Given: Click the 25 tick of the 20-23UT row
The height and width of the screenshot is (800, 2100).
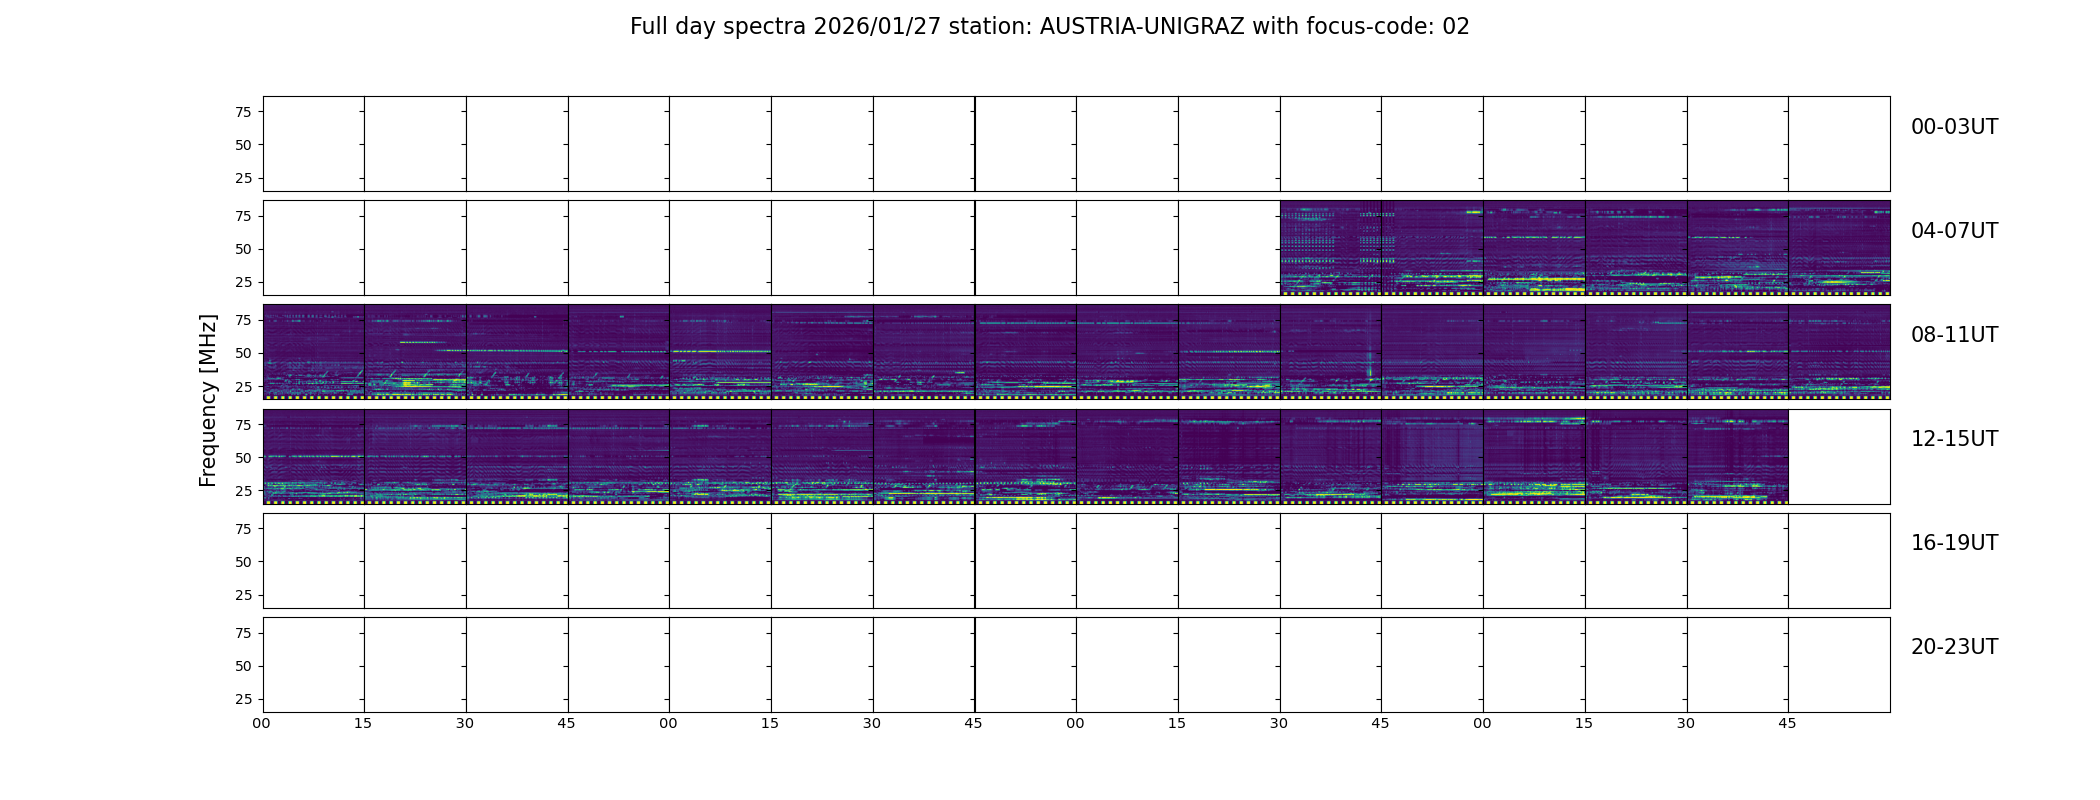Looking at the screenshot, I should pyautogui.click(x=243, y=699).
